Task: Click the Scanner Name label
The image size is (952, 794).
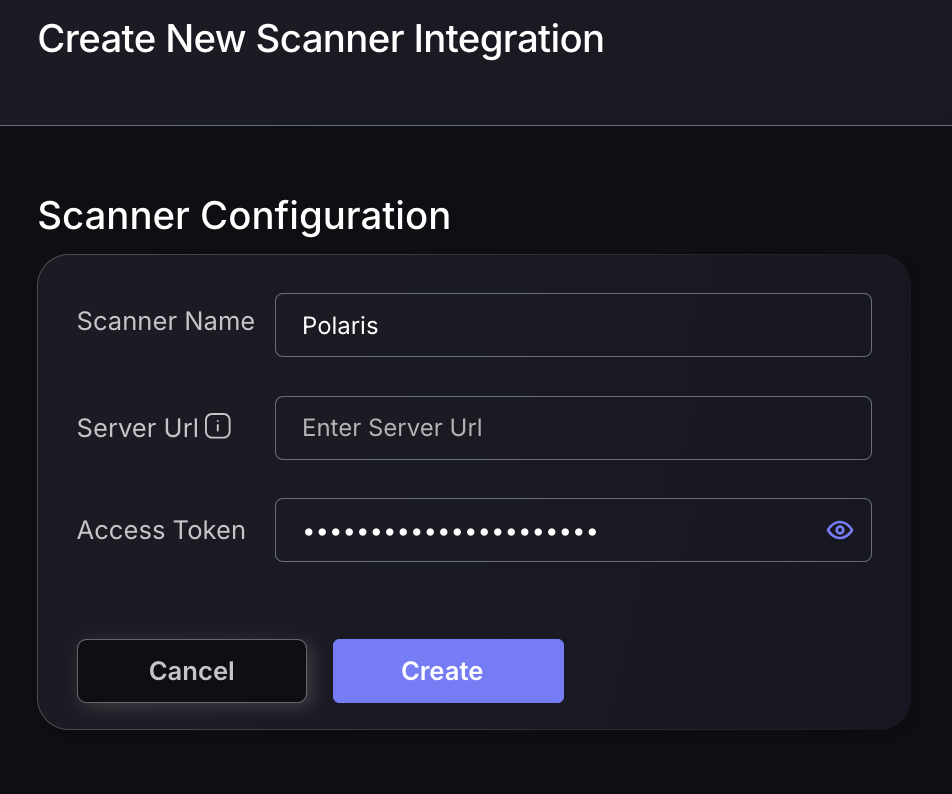Action: 165,322
